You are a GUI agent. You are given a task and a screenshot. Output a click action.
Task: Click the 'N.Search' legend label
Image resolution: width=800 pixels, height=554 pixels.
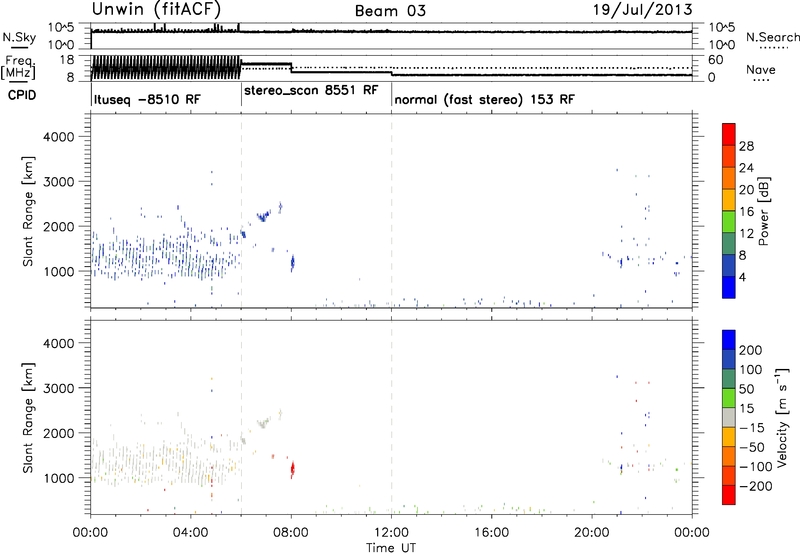pyautogui.click(x=772, y=37)
